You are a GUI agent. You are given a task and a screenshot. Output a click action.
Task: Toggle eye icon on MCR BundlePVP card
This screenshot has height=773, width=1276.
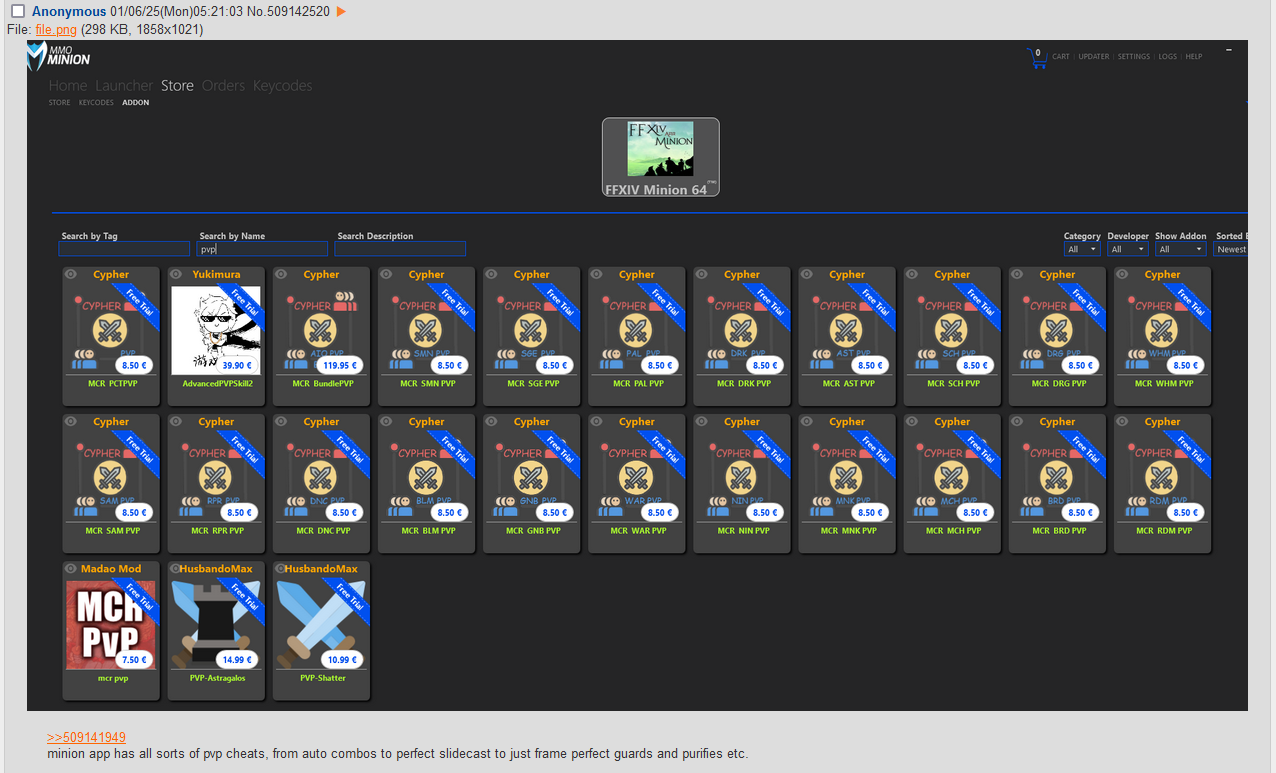(x=281, y=274)
